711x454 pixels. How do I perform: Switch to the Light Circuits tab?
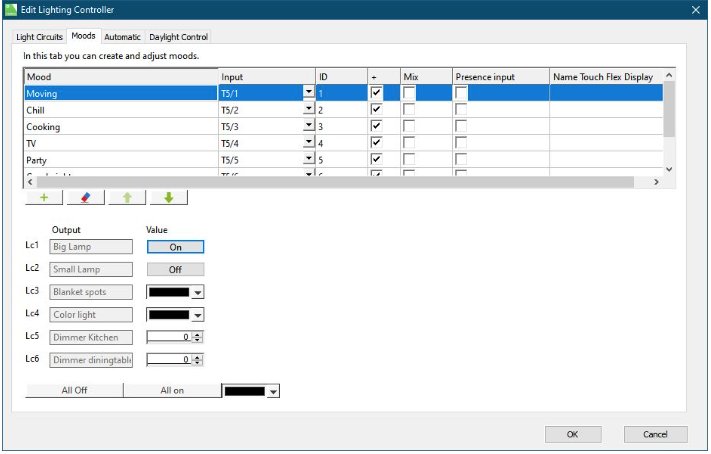[x=40, y=37]
